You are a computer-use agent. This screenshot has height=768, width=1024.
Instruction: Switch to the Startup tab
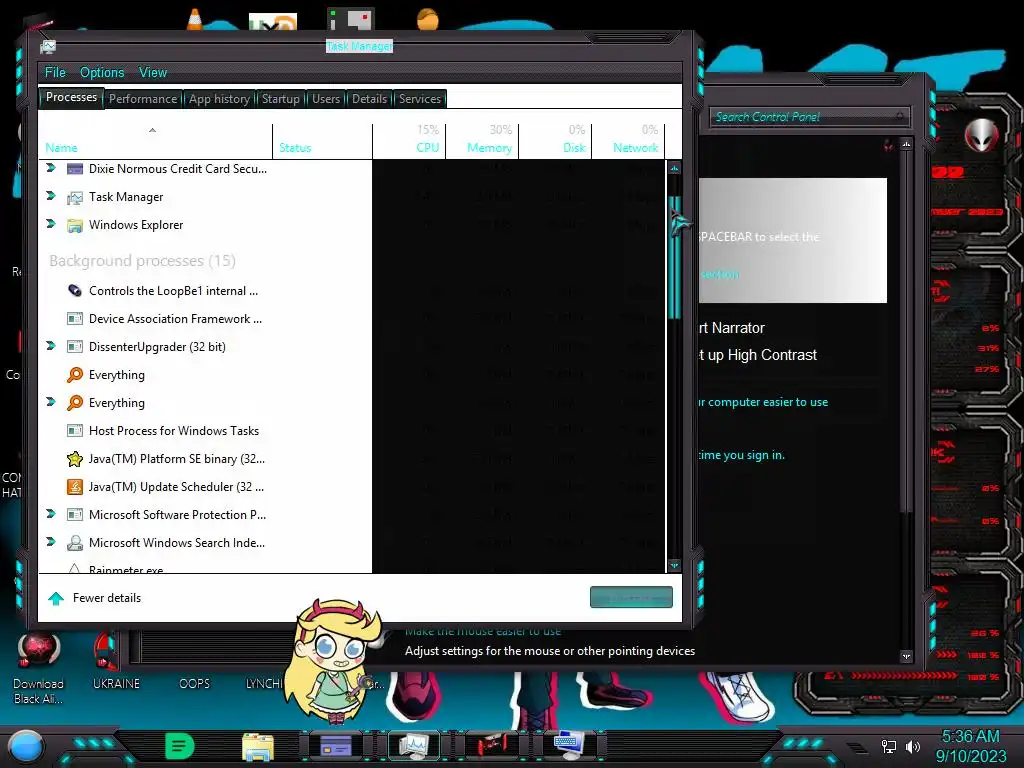click(281, 99)
